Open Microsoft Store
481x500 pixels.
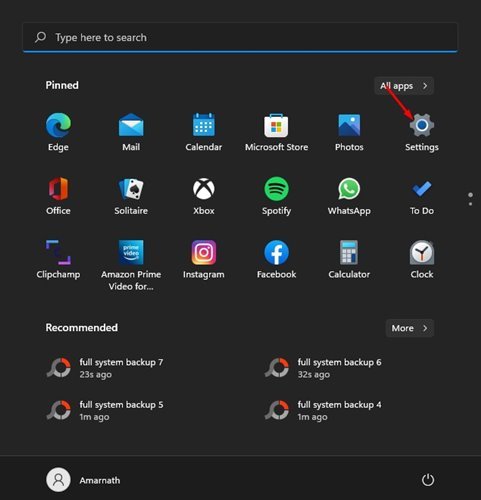(276, 132)
